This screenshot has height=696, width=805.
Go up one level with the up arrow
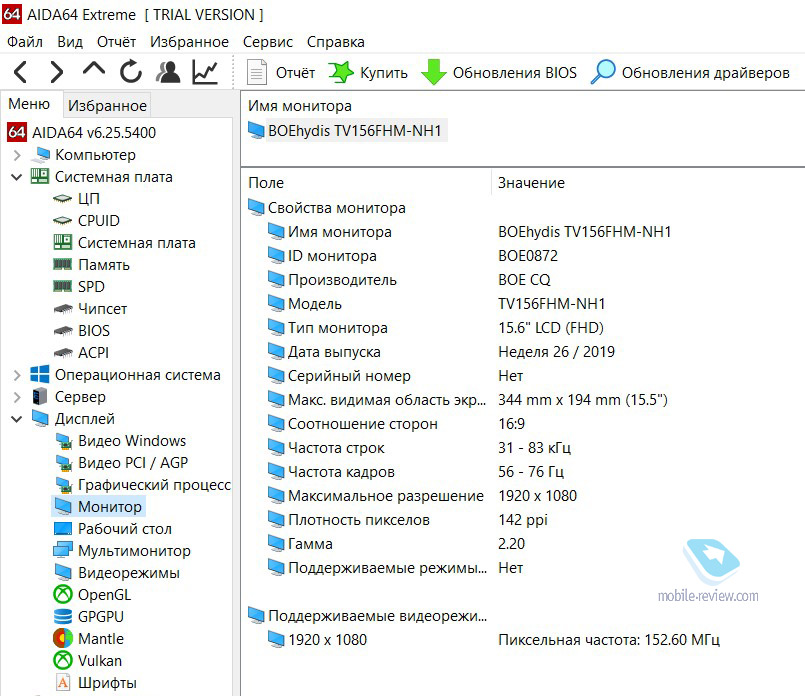(93, 70)
